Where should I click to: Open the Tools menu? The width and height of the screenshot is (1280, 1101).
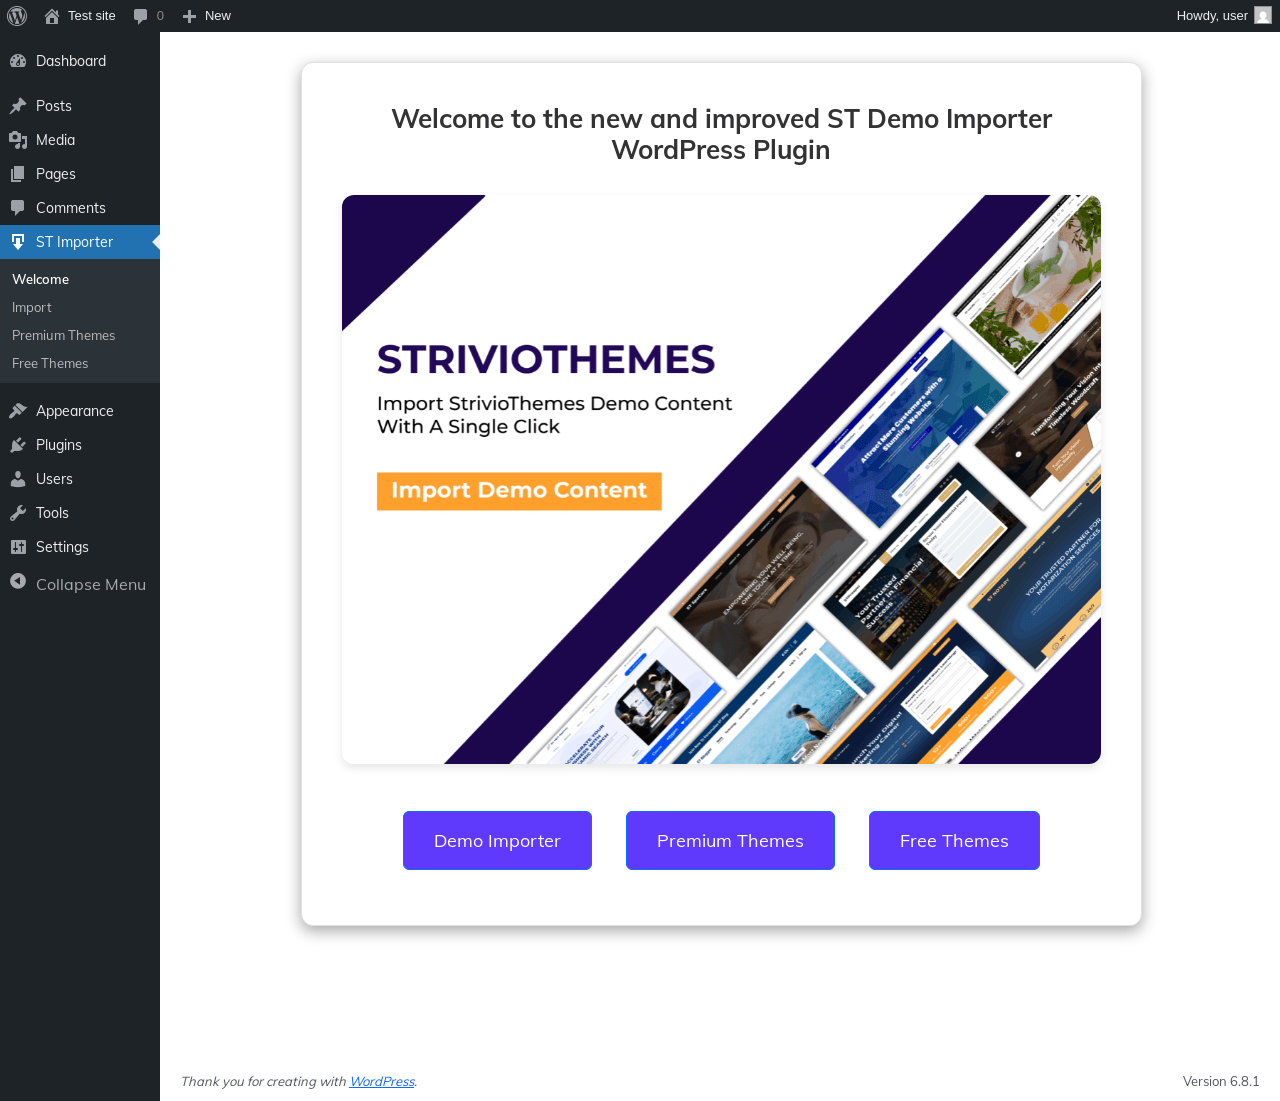pyautogui.click(x=80, y=513)
